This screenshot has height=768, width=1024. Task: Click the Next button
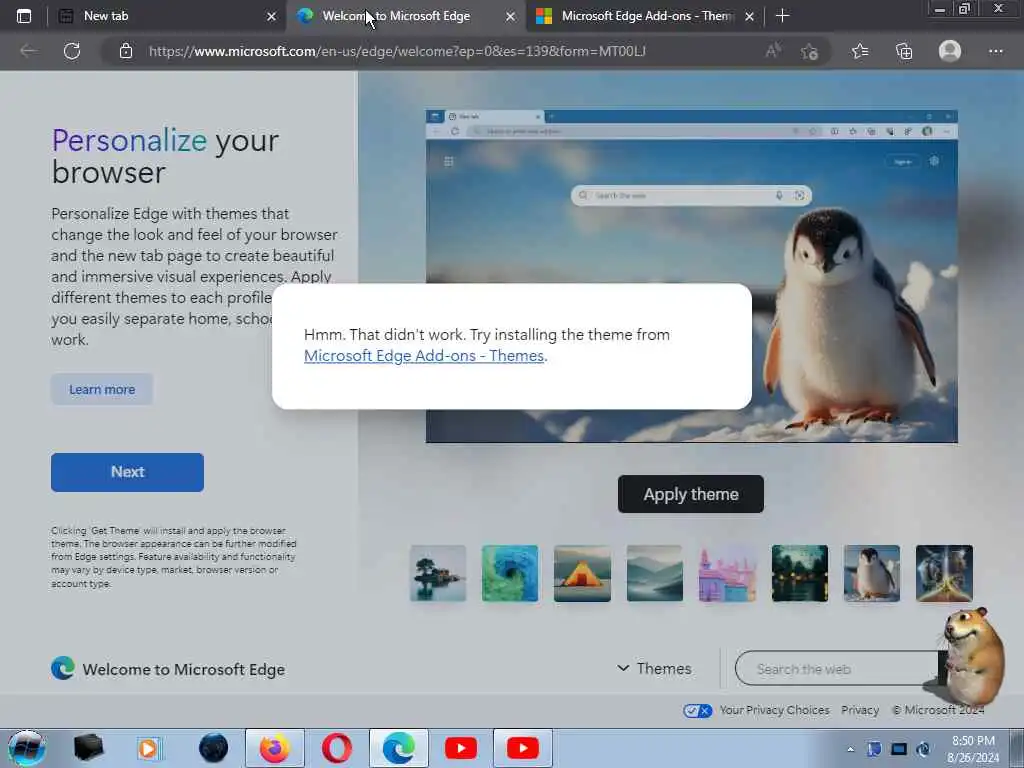point(127,472)
